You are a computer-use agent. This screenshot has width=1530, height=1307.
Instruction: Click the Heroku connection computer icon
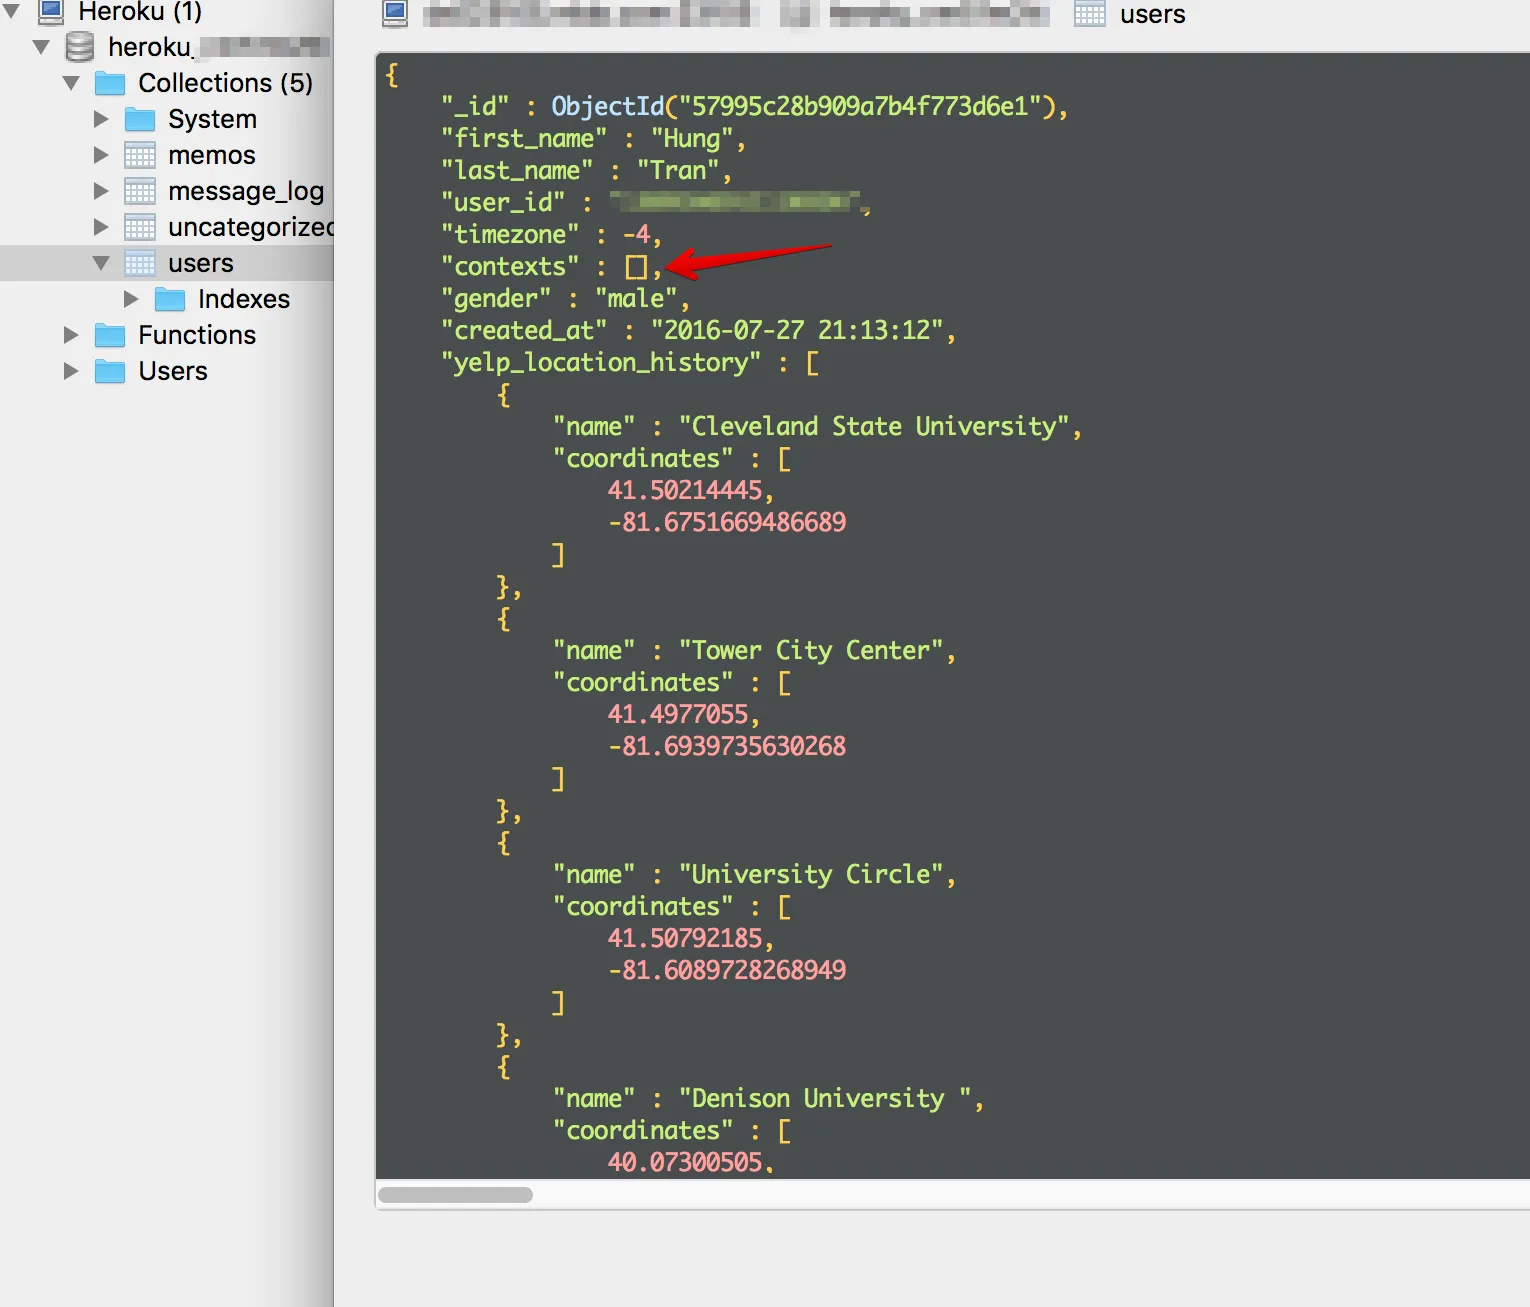tap(51, 11)
